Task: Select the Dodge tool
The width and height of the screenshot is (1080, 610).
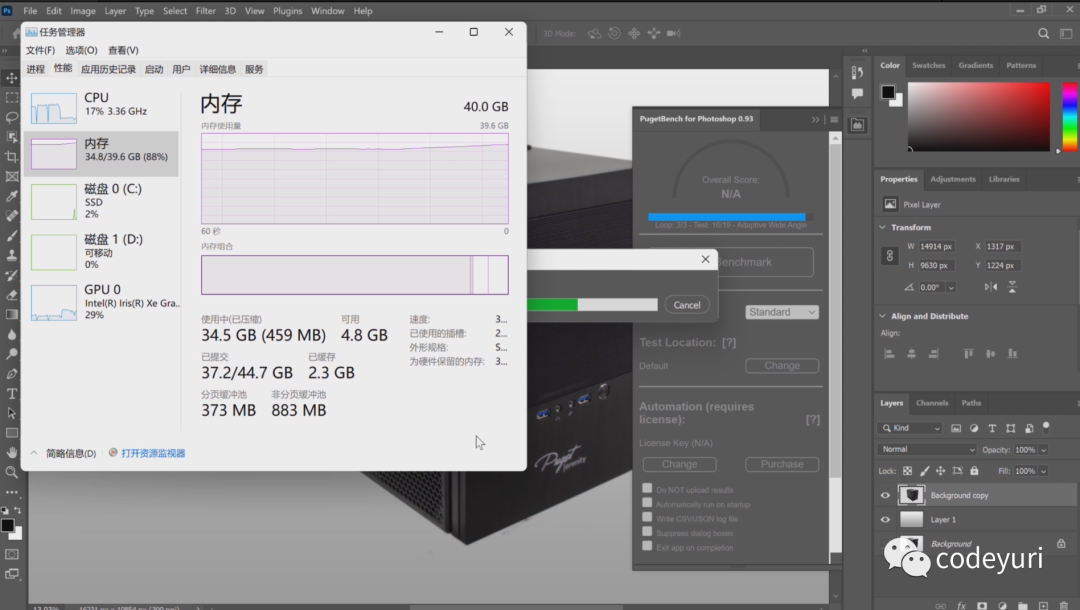Action: [x=12, y=354]
